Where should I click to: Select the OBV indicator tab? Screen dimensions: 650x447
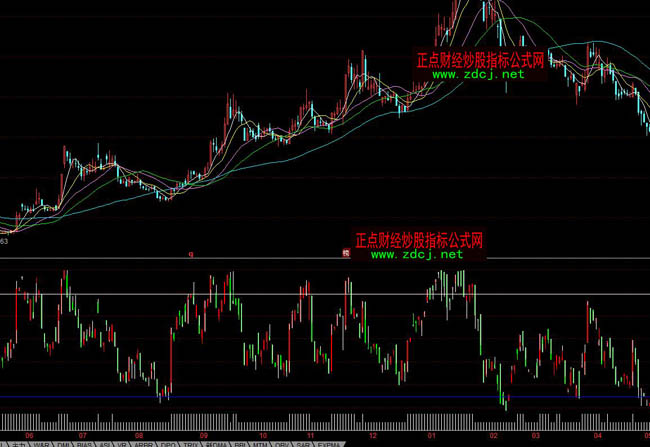coord(281,443)
